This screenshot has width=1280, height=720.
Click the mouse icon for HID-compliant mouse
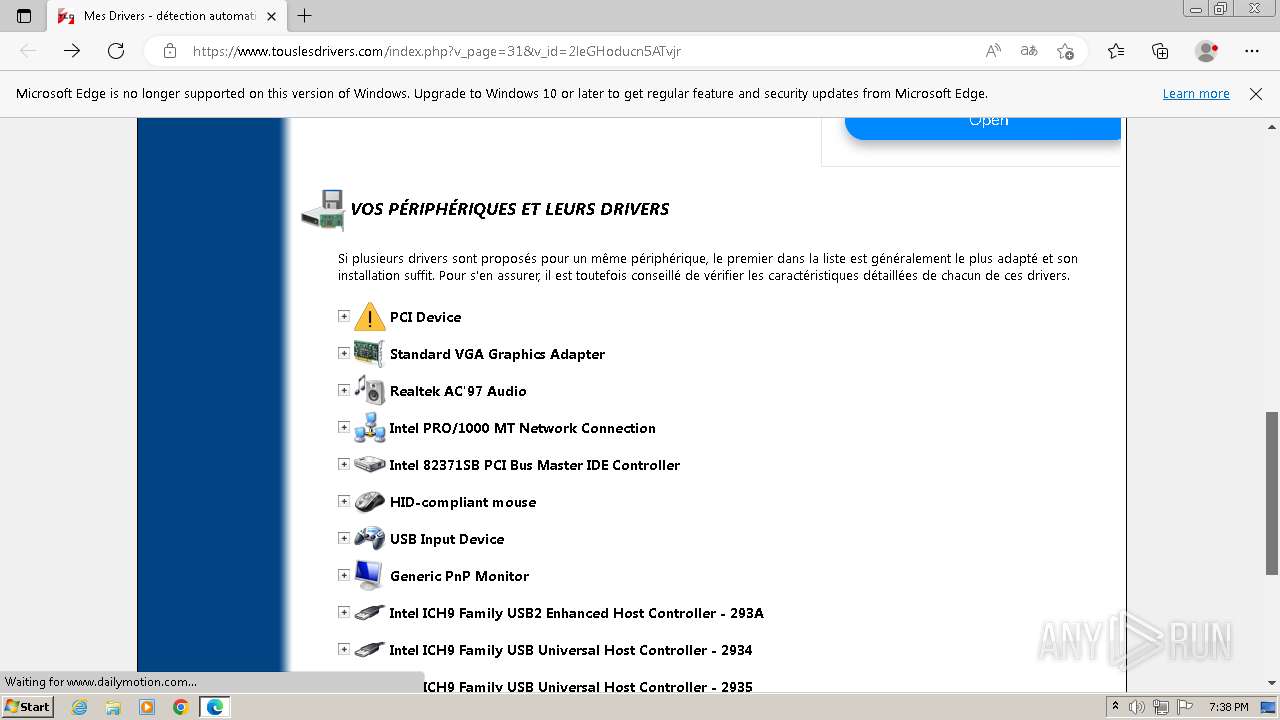pos(370,501)
